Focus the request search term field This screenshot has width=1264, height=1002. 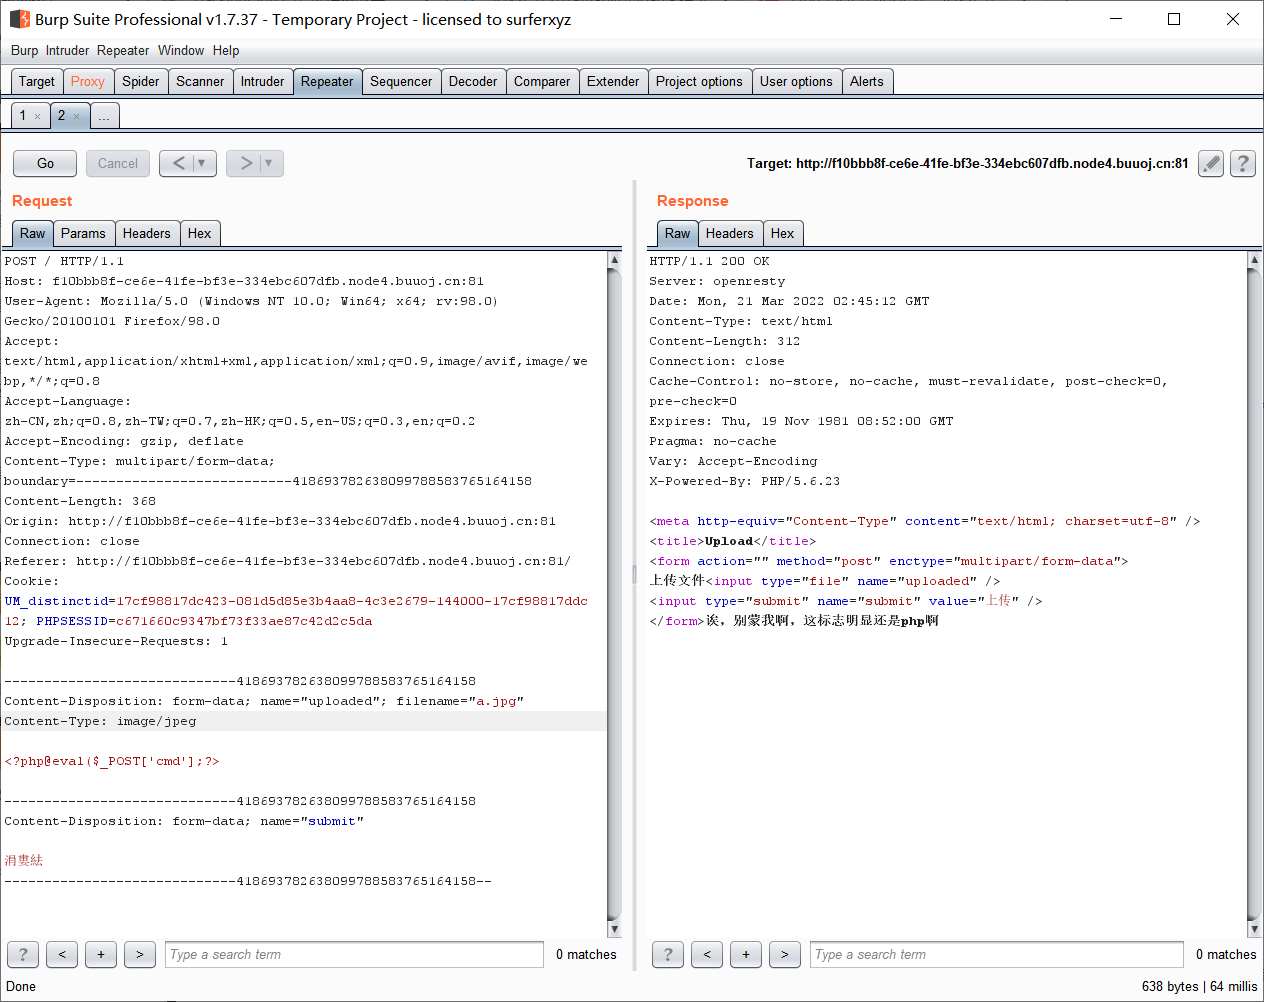coord(355,955)
